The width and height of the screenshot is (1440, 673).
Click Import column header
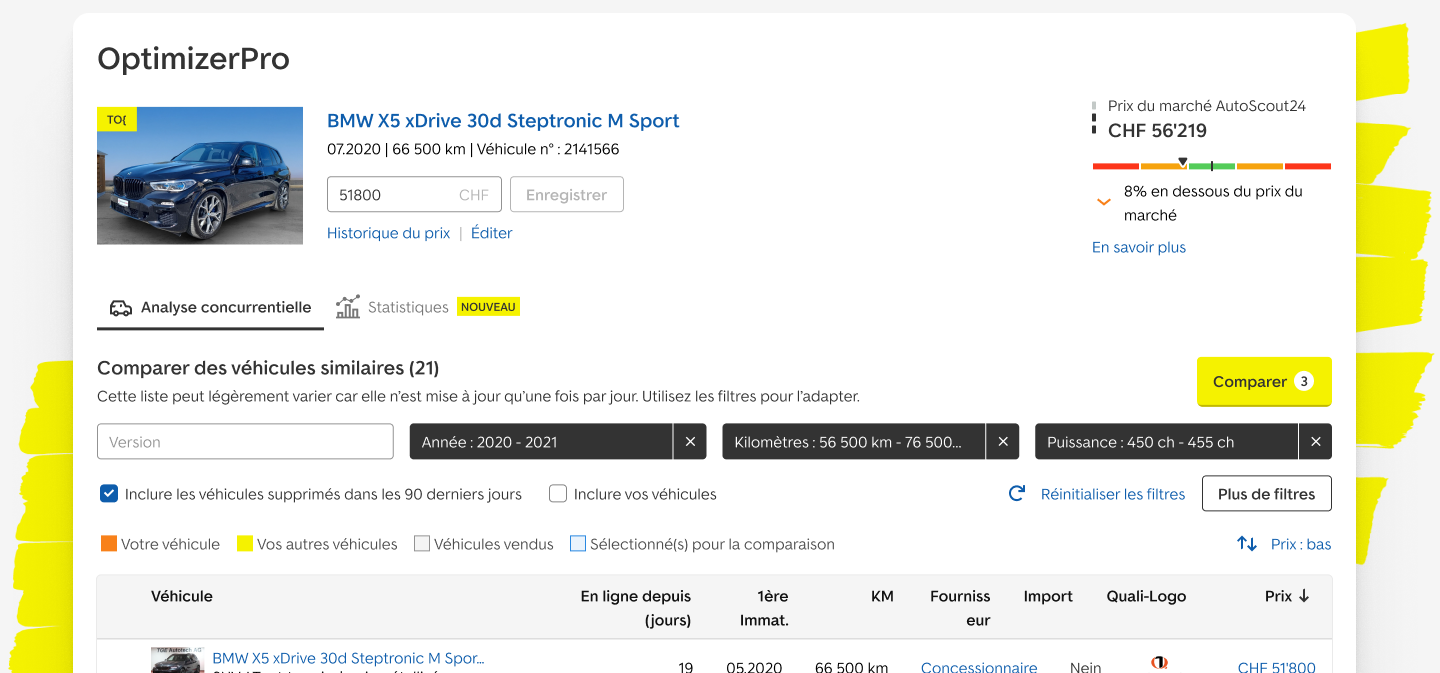tap(1048, 596)
